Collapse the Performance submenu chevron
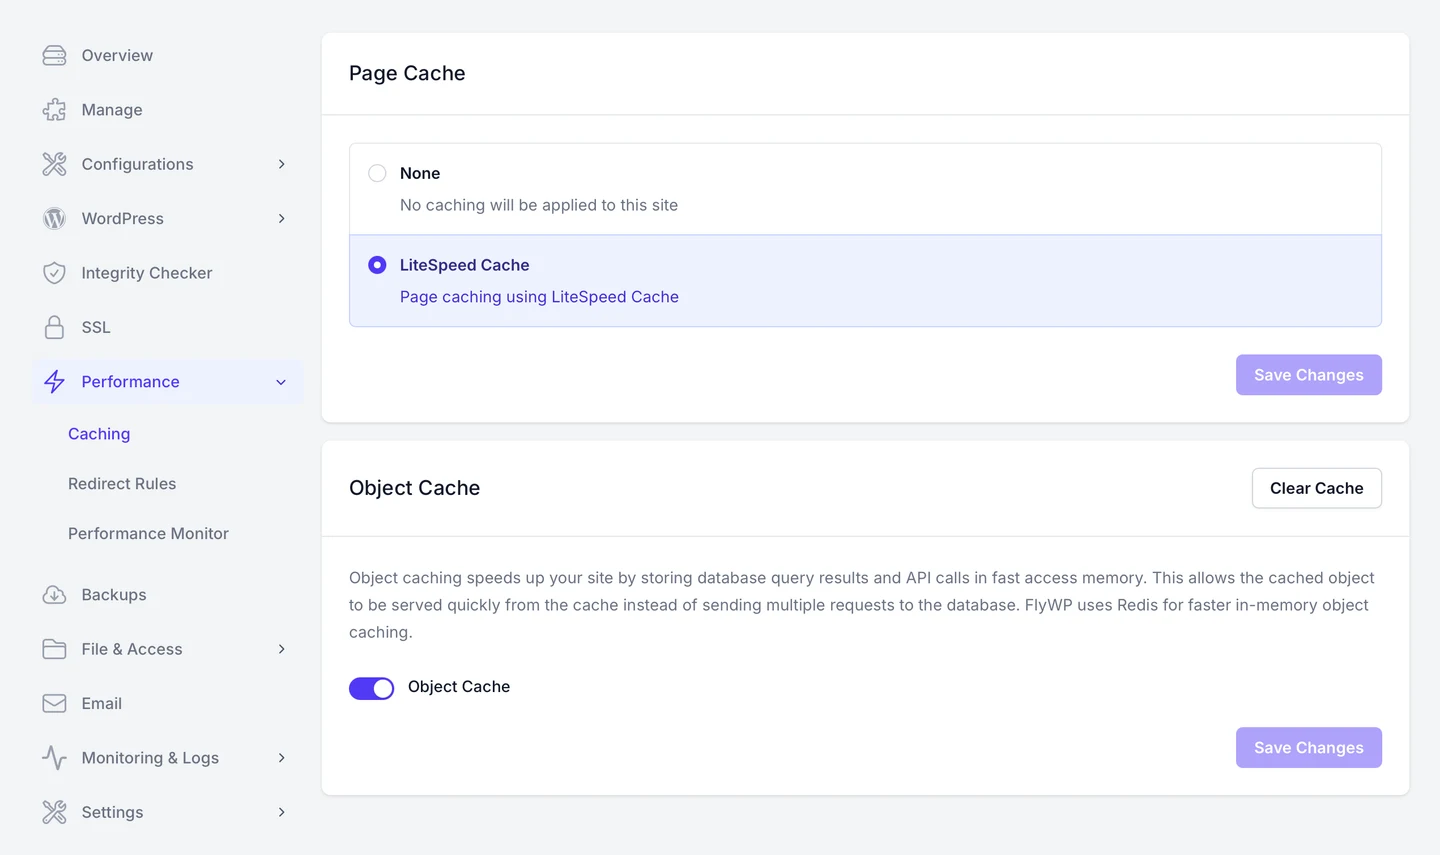Viewport: 1440px width, 855px height. pos(281,382)
